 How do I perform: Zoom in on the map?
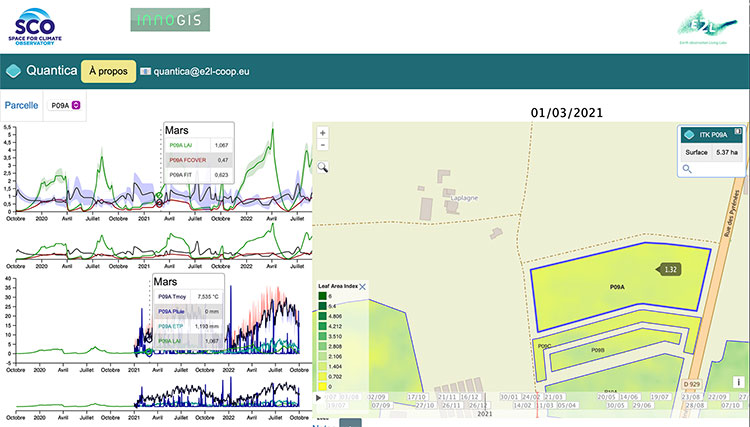[x=323, y=133]
